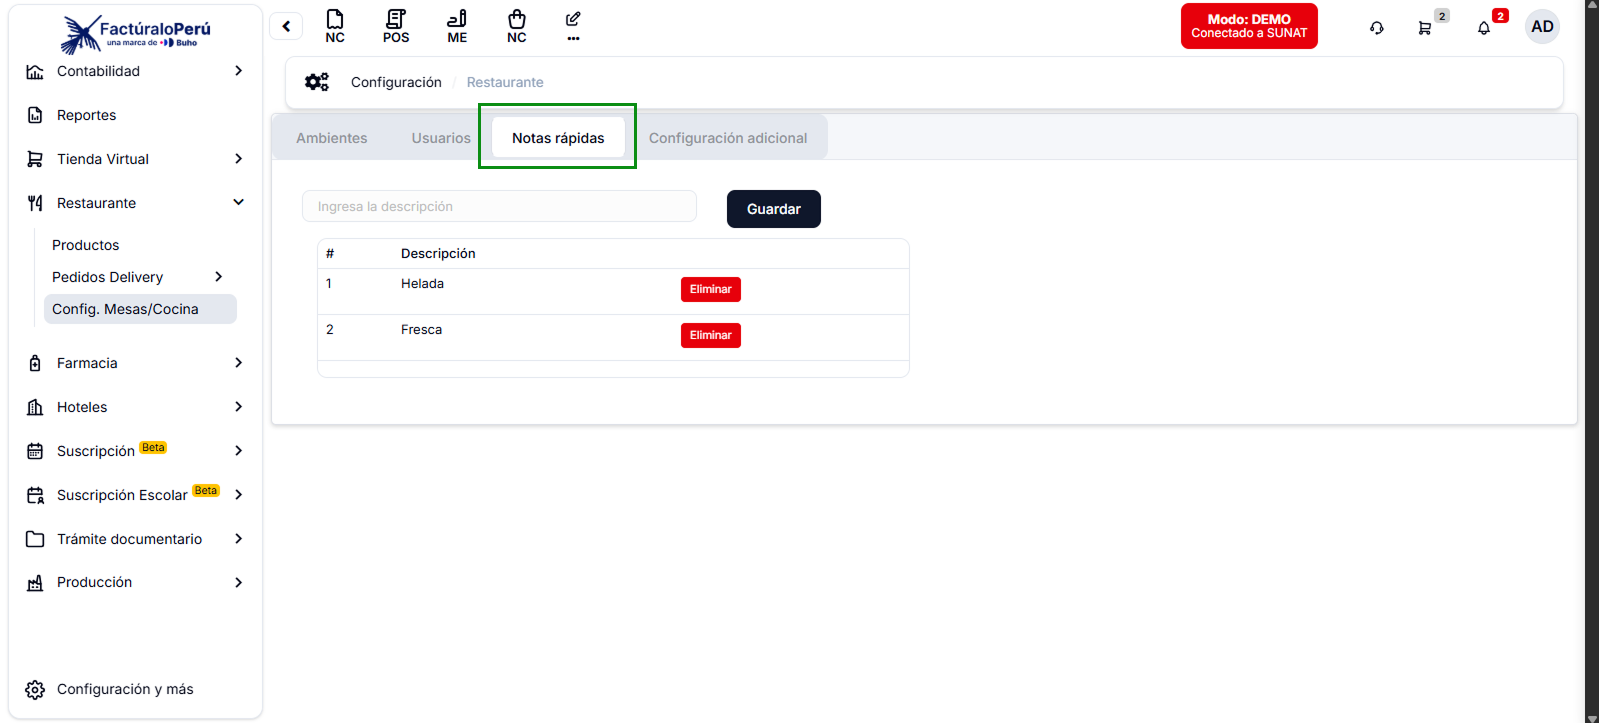
Task: Open the Configuración adicional tab
Action: (727, 138)
